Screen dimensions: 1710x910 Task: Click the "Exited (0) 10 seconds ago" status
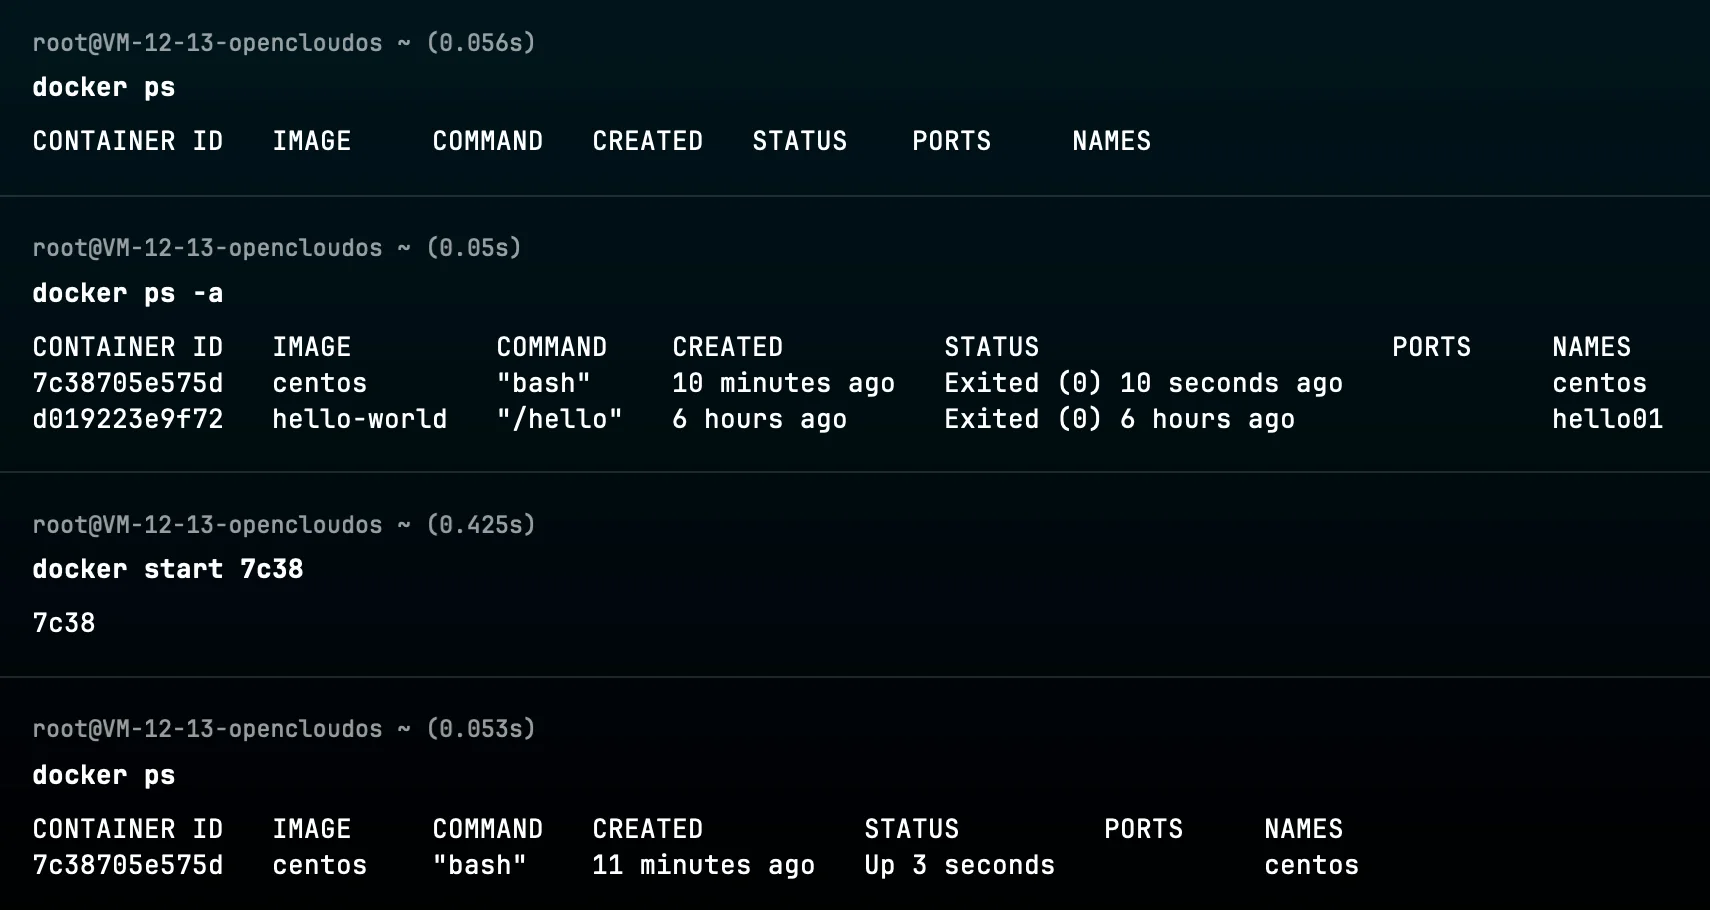pyautogui.click(x=1143, y=383)
